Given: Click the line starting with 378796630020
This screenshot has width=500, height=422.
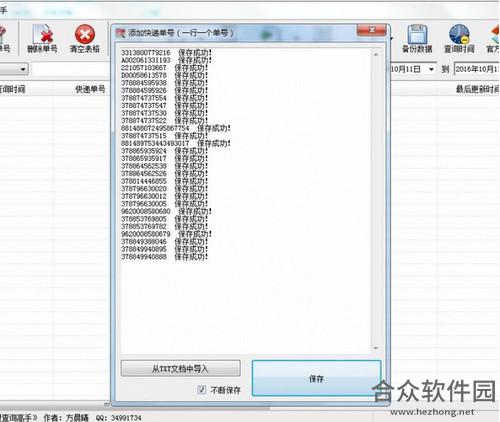Looking at the screenshot, I should tap(164, 189).
